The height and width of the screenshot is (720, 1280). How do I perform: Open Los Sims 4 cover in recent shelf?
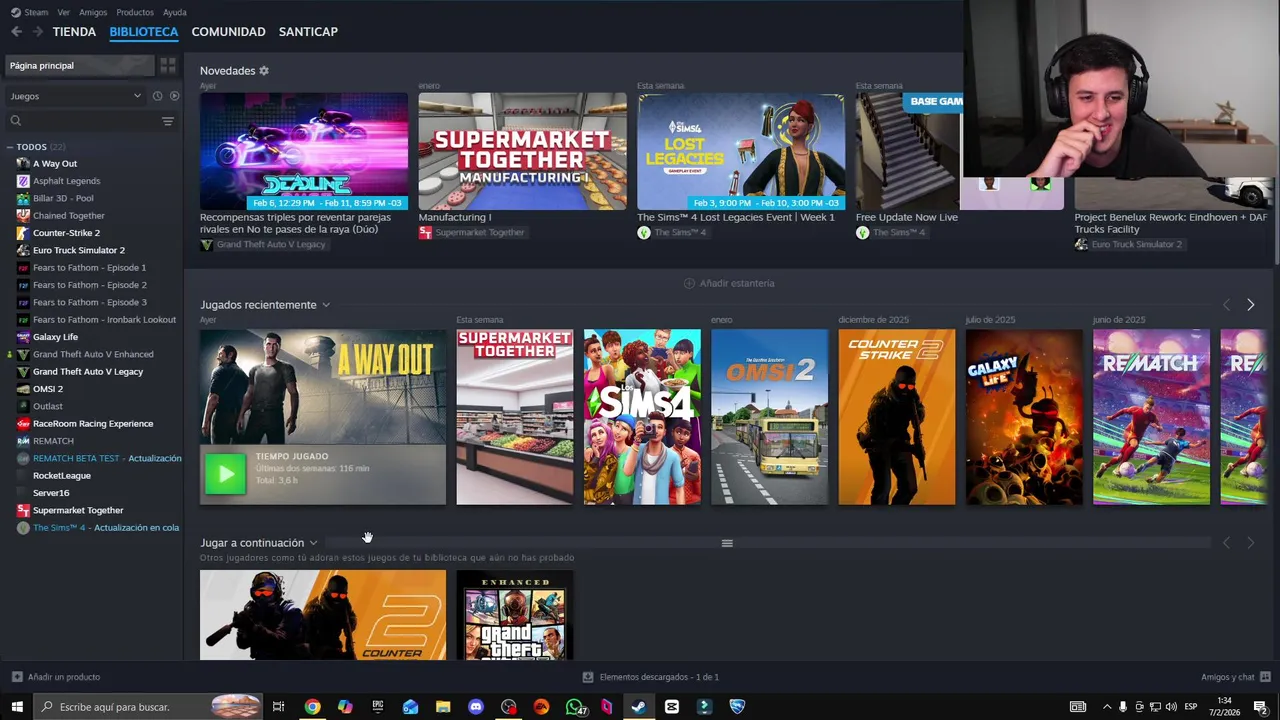[x=642, y=417]
